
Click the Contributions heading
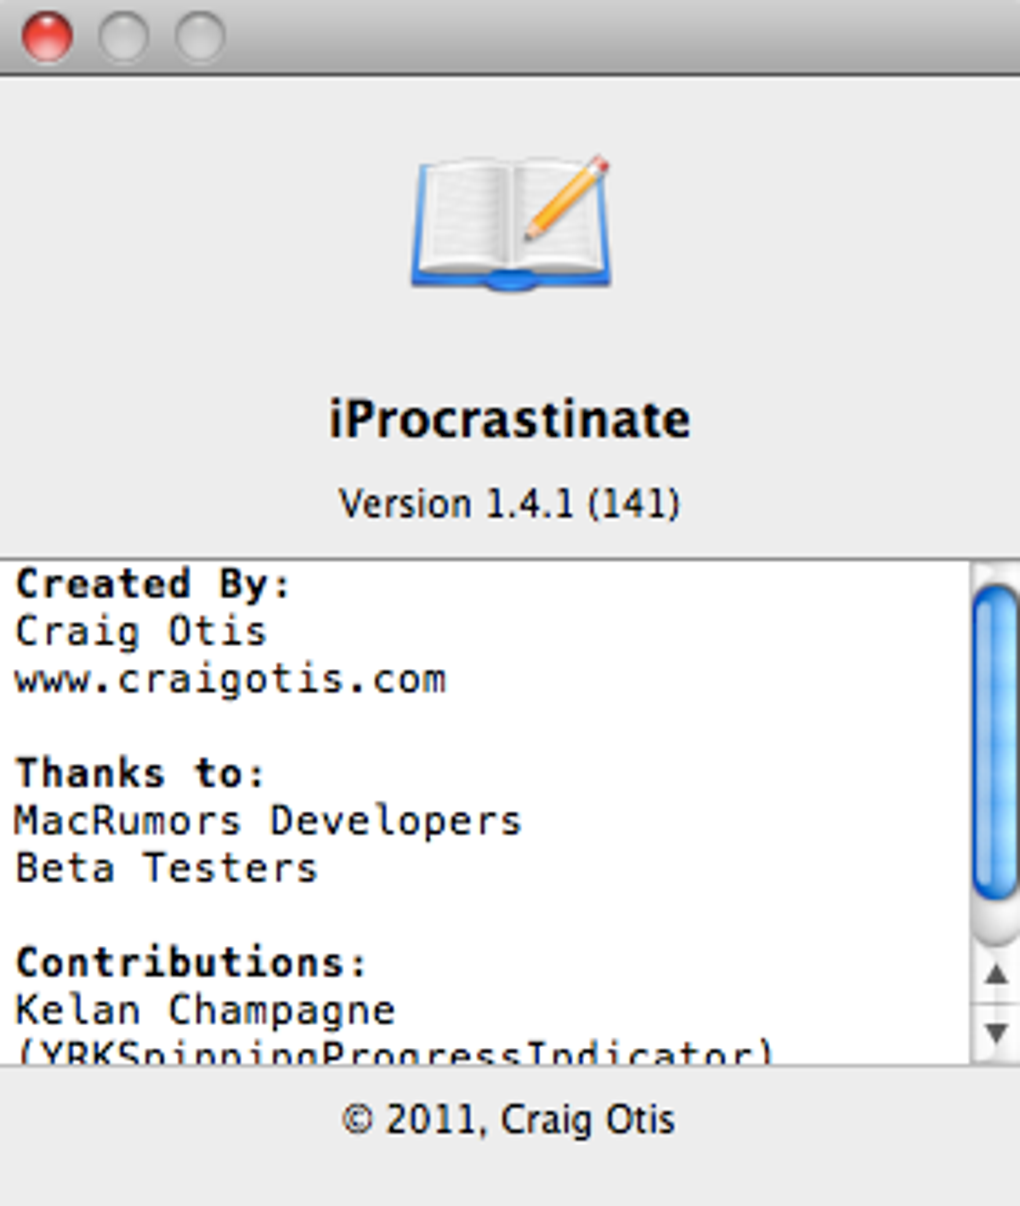pyautogui.click(x=191, y=962)
